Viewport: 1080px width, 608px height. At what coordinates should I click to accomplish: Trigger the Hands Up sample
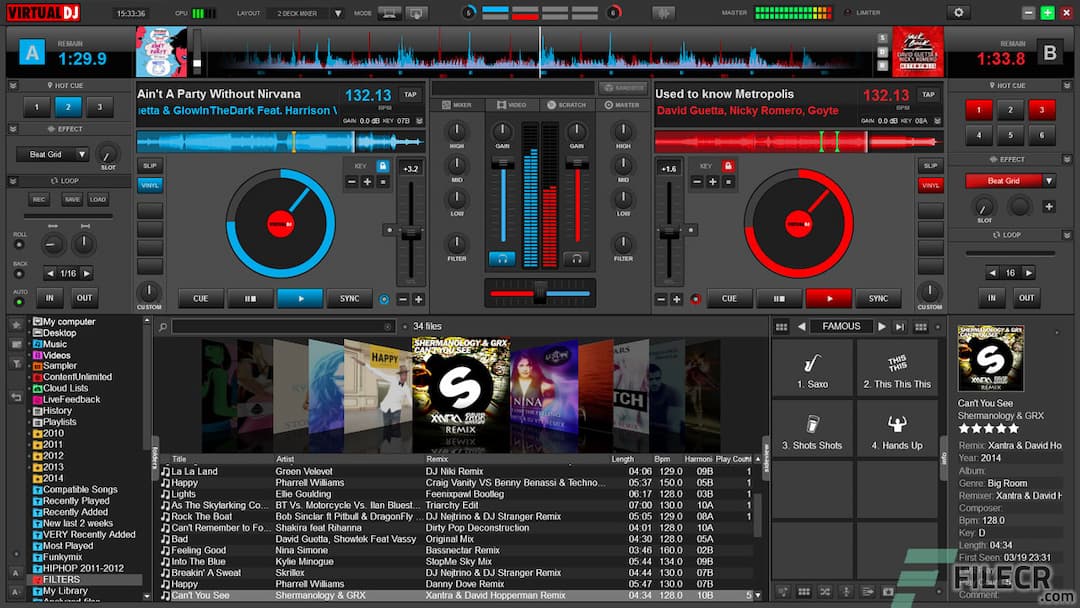[897, 428]
